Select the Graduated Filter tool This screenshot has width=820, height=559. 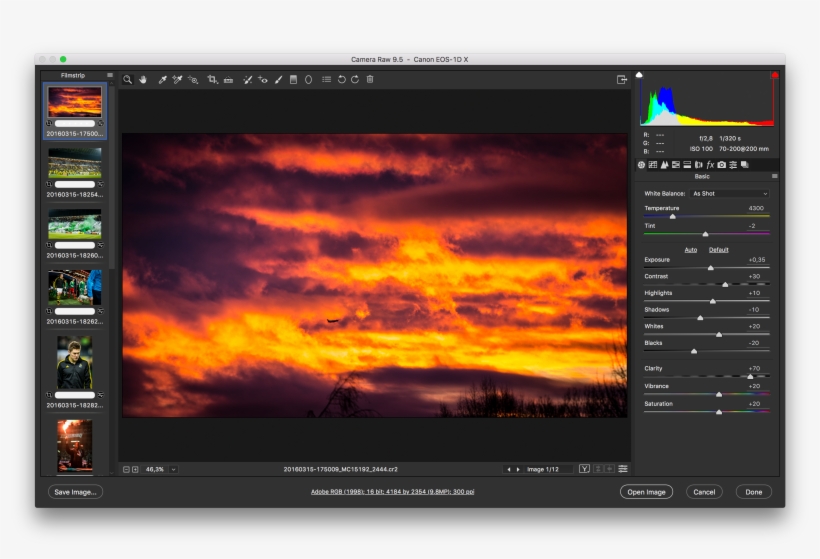click(x=293, y=79)
